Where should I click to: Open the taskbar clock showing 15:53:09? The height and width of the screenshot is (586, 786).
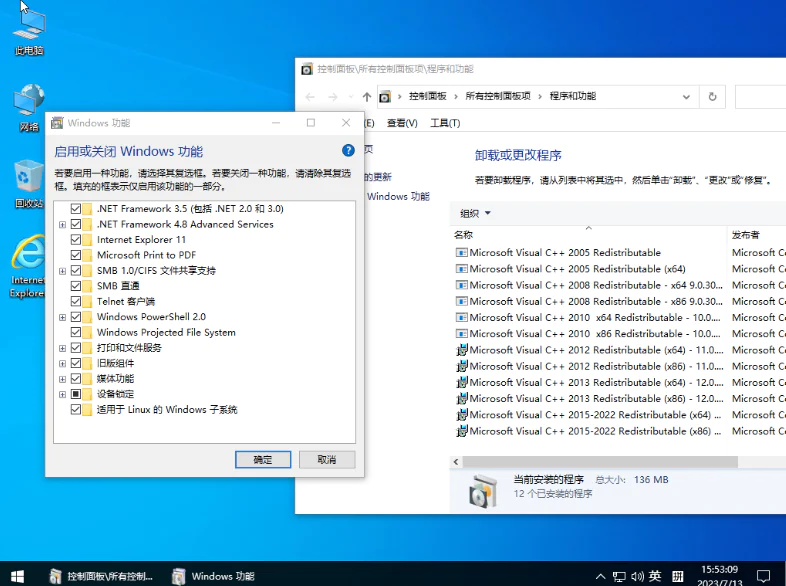point(719,576)
